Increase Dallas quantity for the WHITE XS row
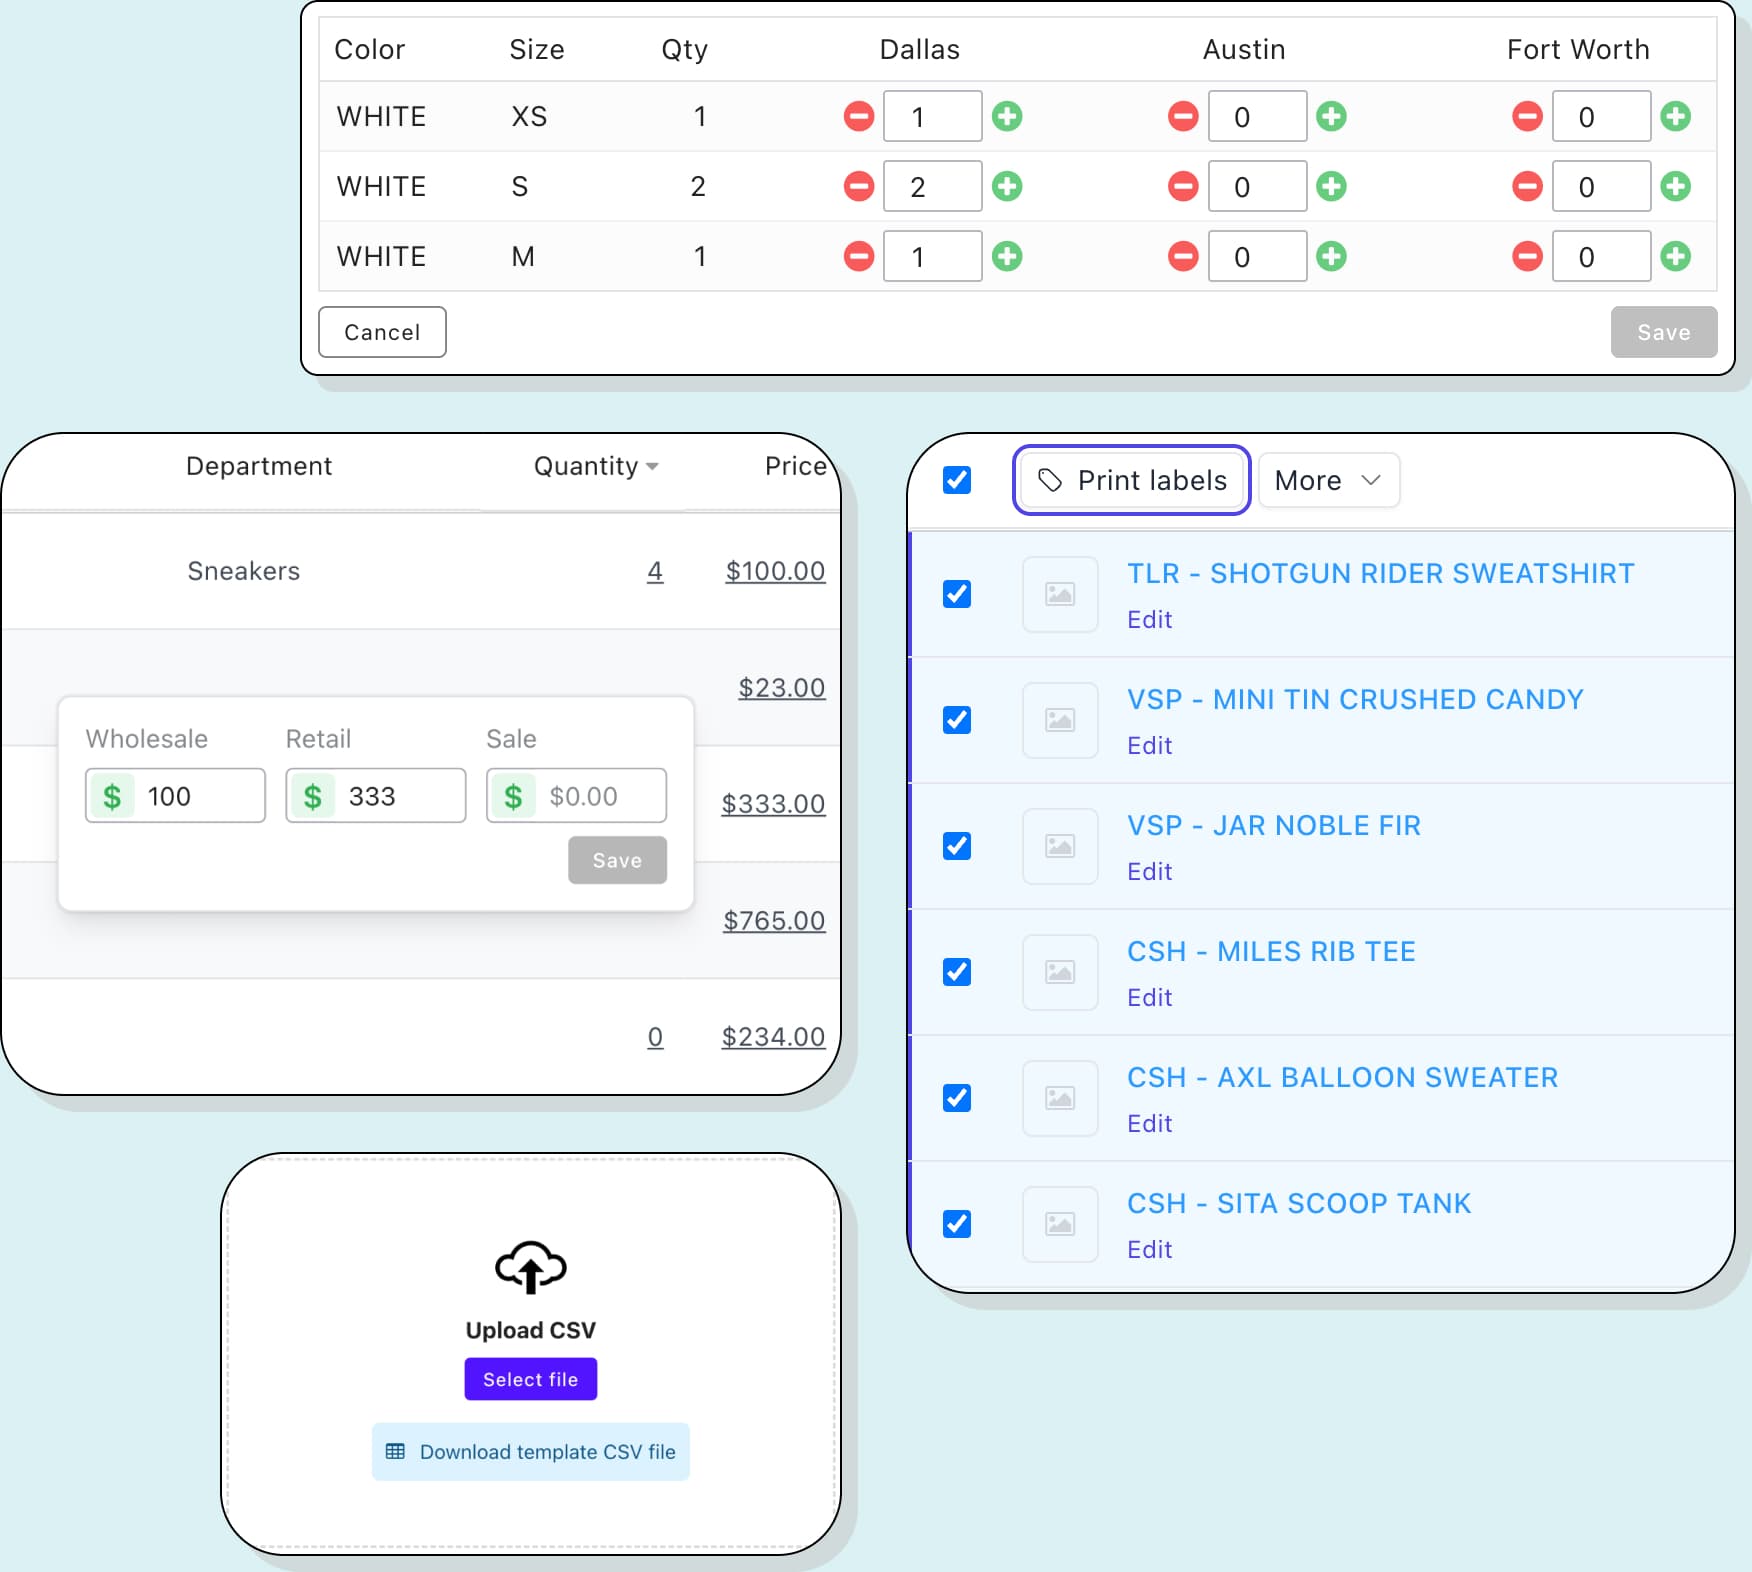Screen dimensions: 1752x1572 point(1008,116)
